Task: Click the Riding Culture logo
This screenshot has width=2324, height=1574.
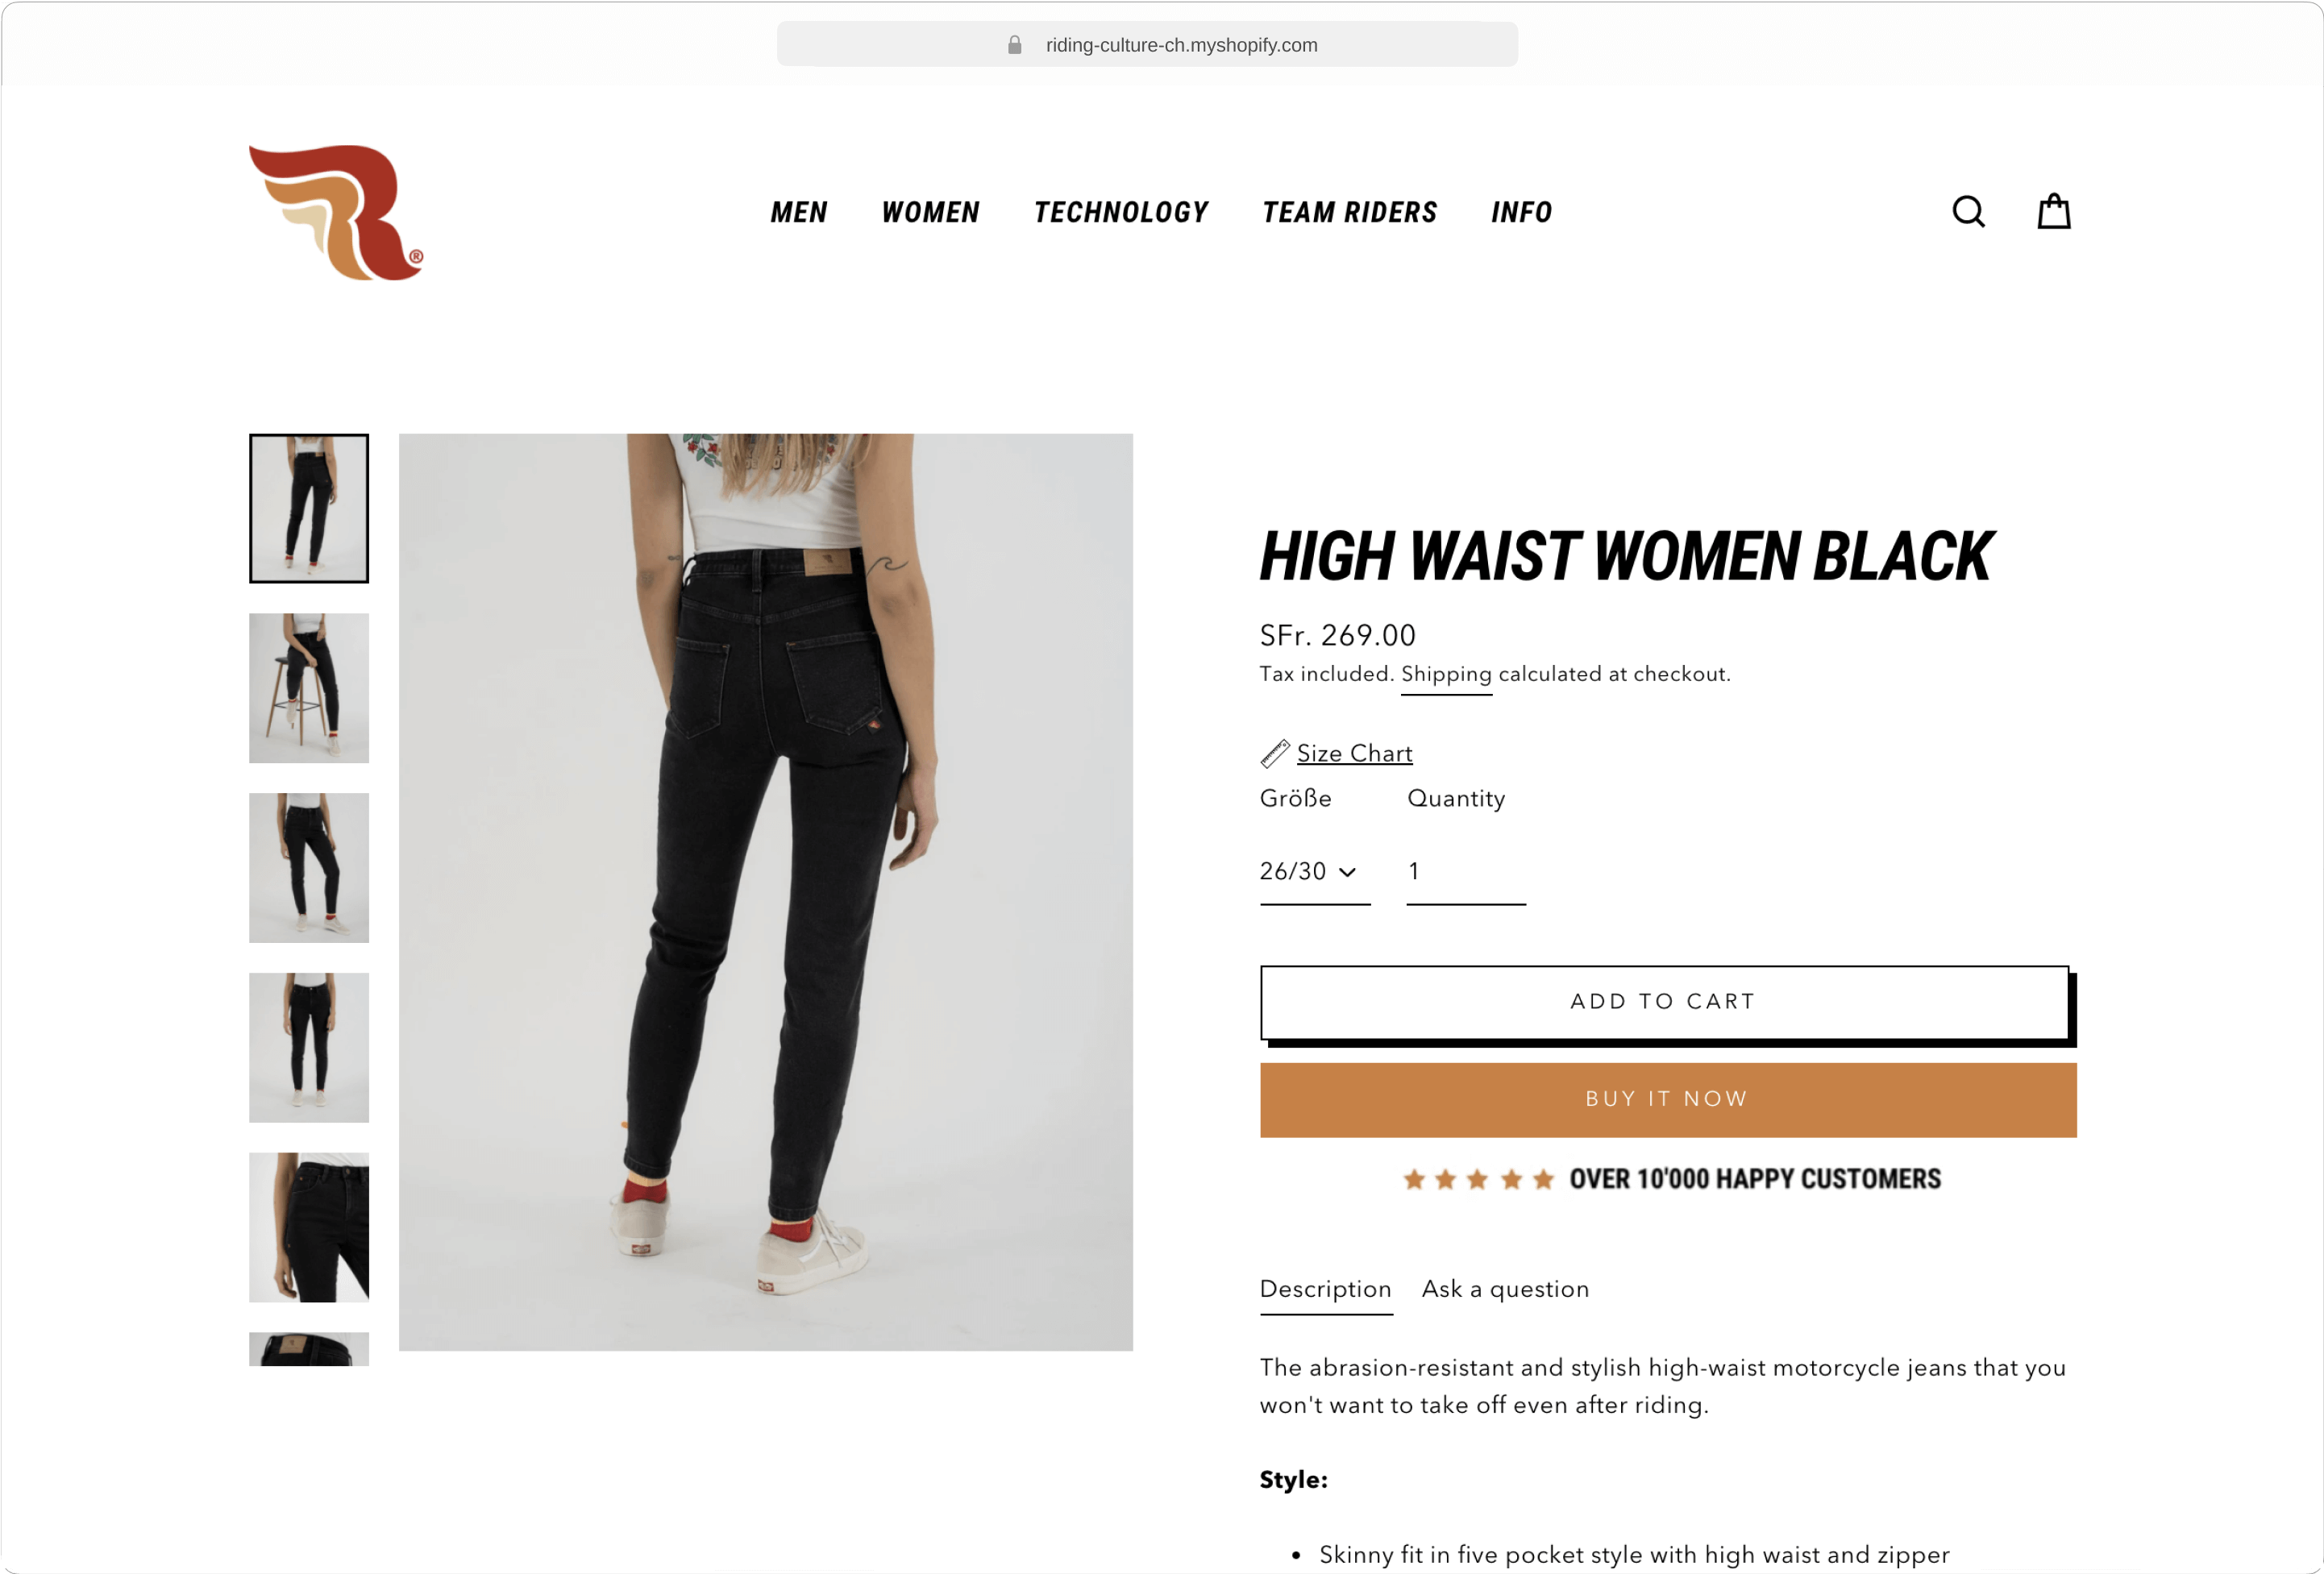Action: [336, 213]
